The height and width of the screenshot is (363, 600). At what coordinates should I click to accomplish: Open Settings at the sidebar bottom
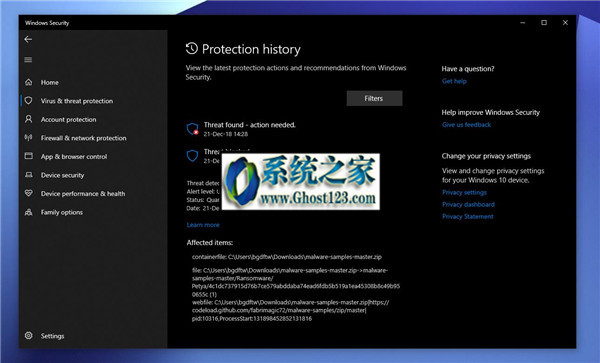52,336
